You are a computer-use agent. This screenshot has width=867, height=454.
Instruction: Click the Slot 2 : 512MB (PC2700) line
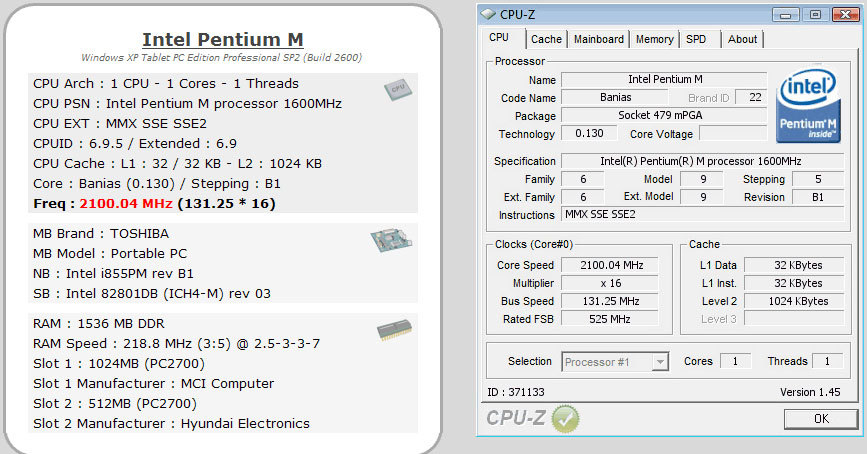[115, 404]
